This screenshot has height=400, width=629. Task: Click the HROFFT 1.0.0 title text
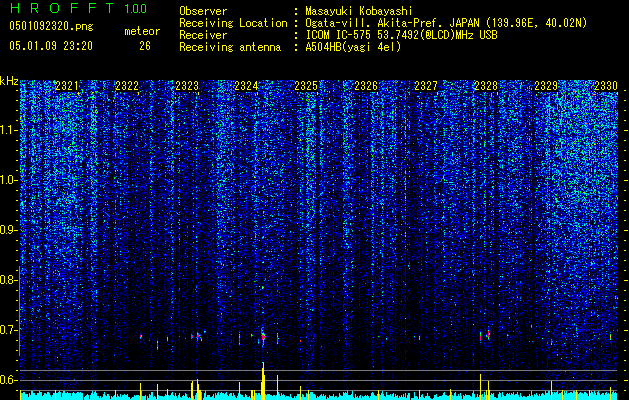click(78, 8)
